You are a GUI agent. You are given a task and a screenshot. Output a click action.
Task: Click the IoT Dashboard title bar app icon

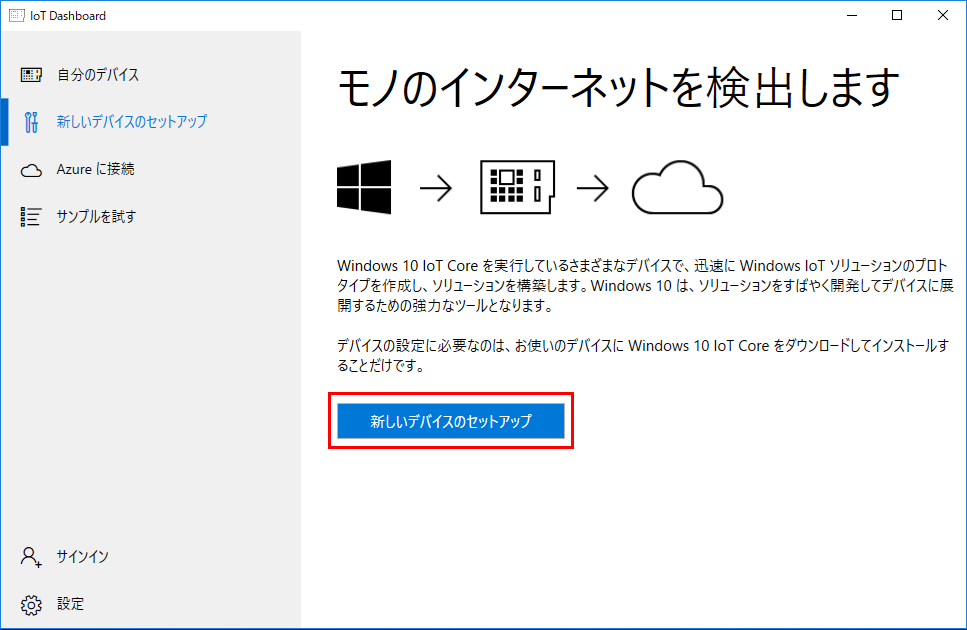[17, 15]
